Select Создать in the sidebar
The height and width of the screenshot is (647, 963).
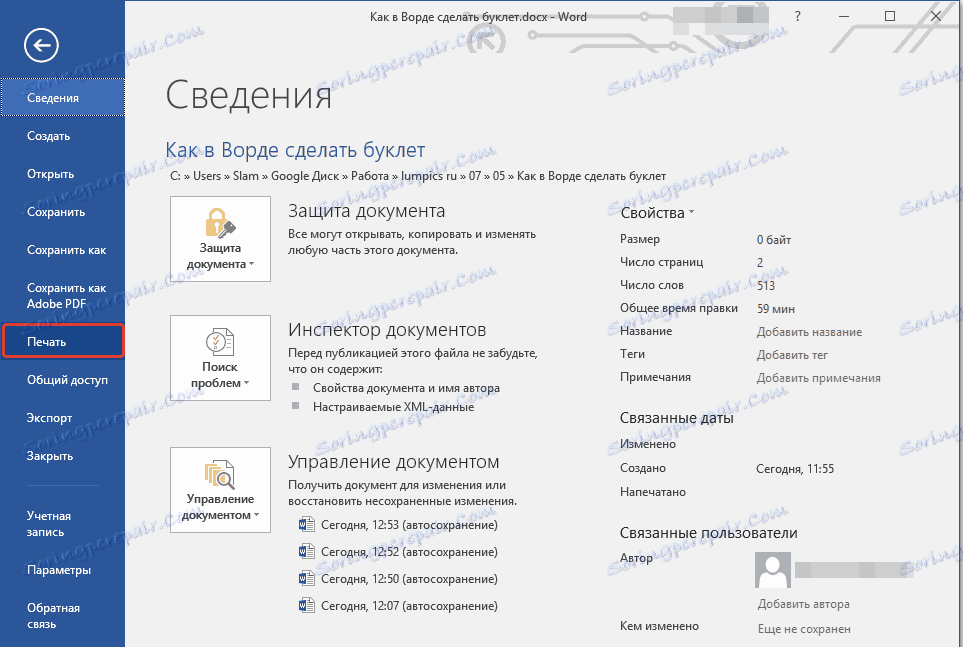(x=63, y=136)
